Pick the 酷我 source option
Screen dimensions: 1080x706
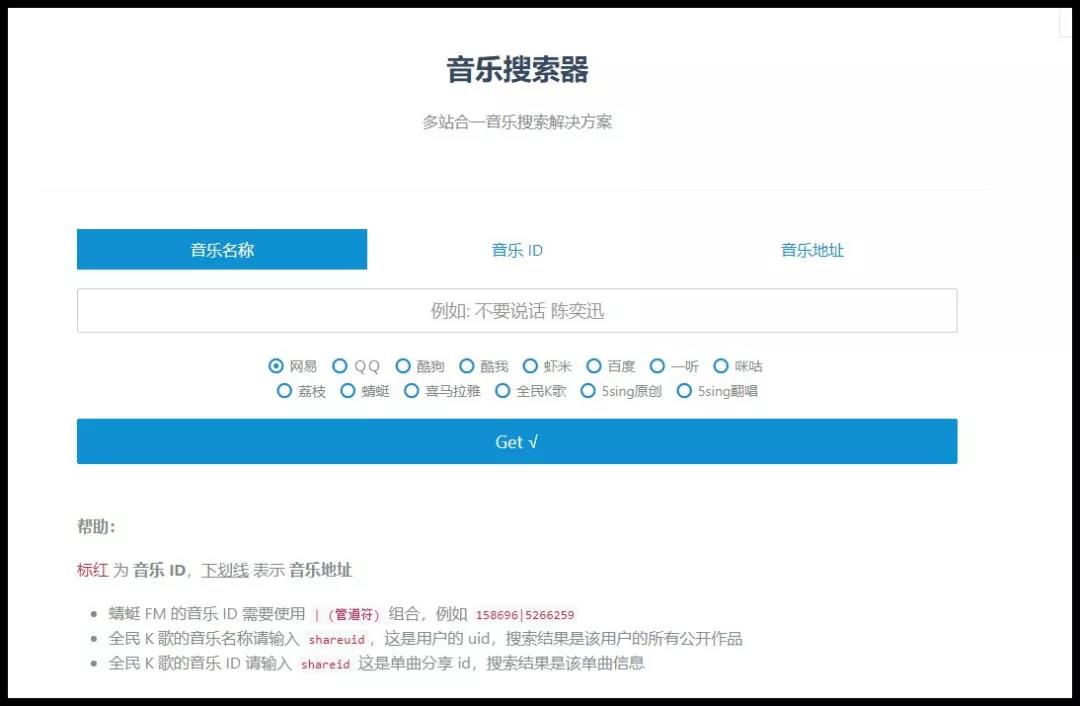coord(466,366)
